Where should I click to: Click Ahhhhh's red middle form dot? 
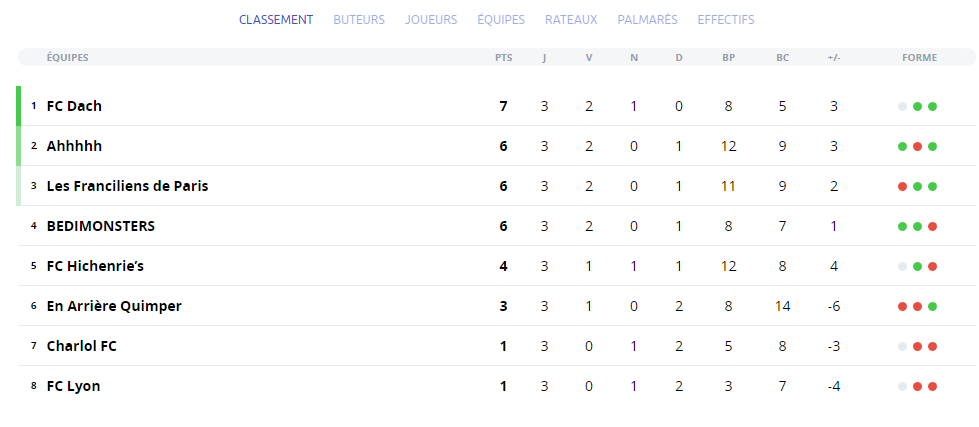coord(917,146)
